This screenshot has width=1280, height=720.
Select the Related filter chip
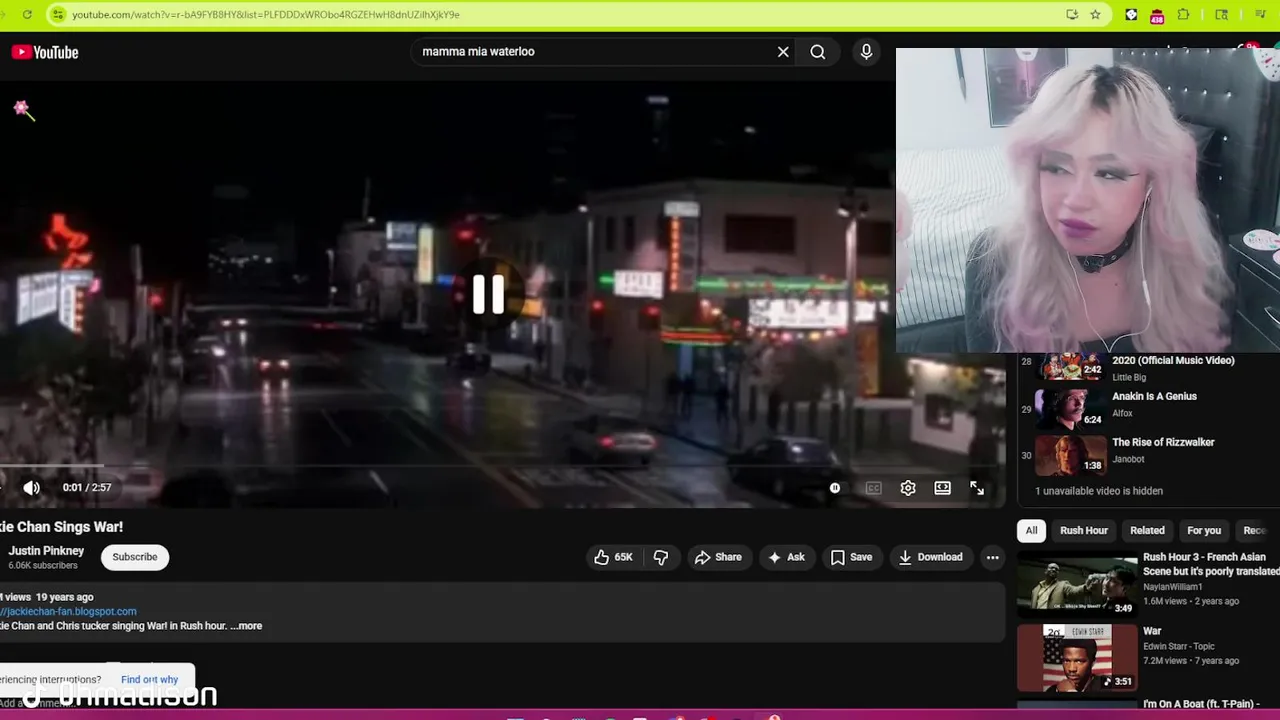tap(1147, 531)
